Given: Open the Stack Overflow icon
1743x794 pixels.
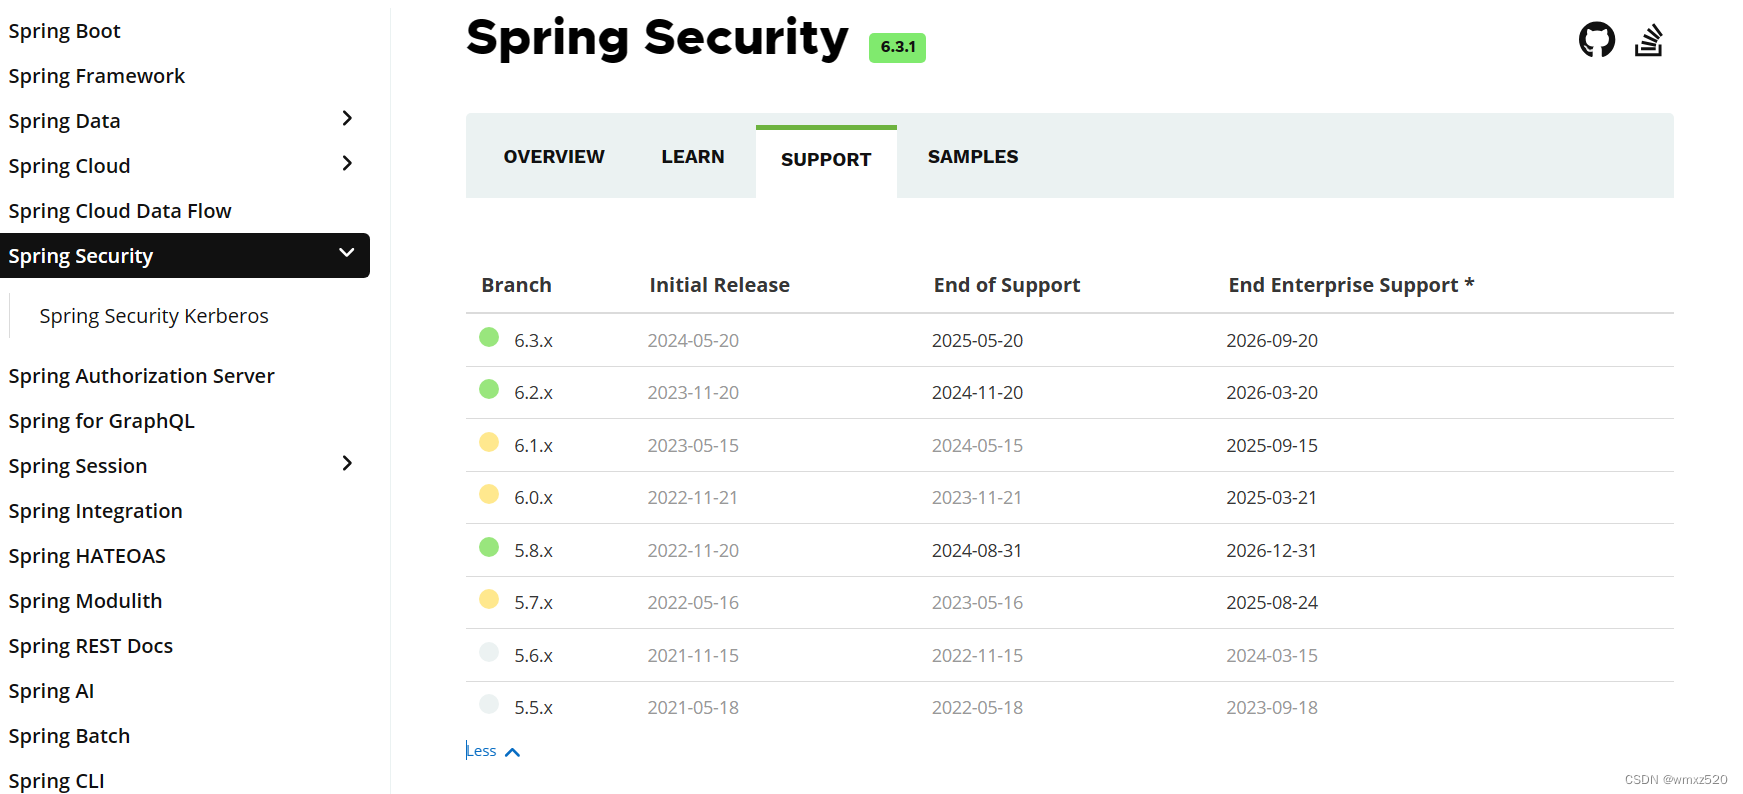Looking at the screenshot, I should 1649,39.
